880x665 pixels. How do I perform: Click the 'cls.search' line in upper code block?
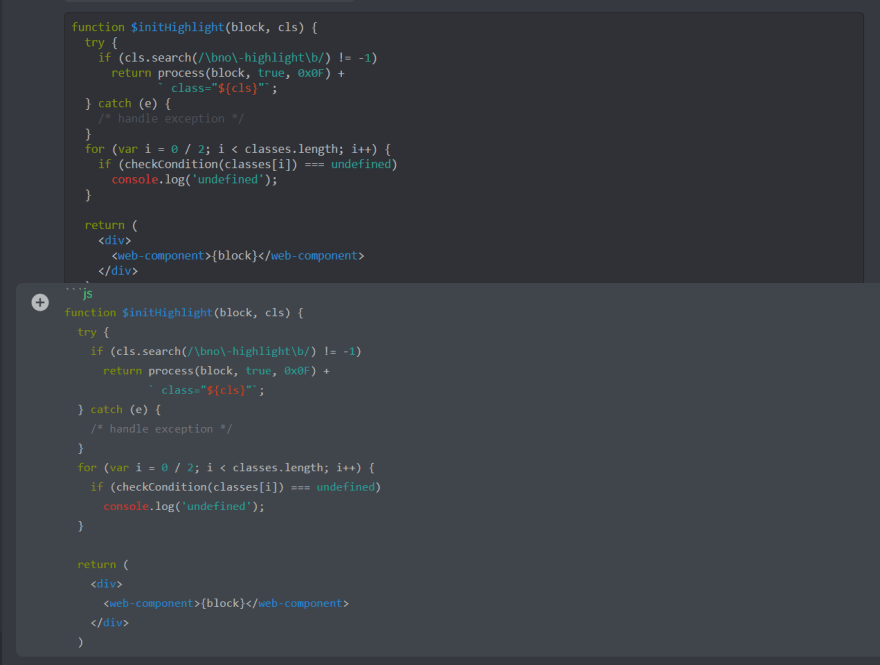click(238, 58)
